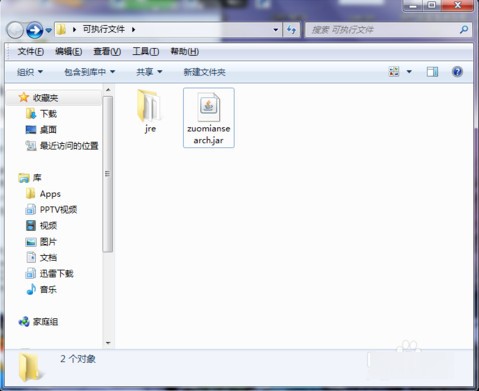Minimize the Explorer window
479x391 pixels.
coord(413,5)
